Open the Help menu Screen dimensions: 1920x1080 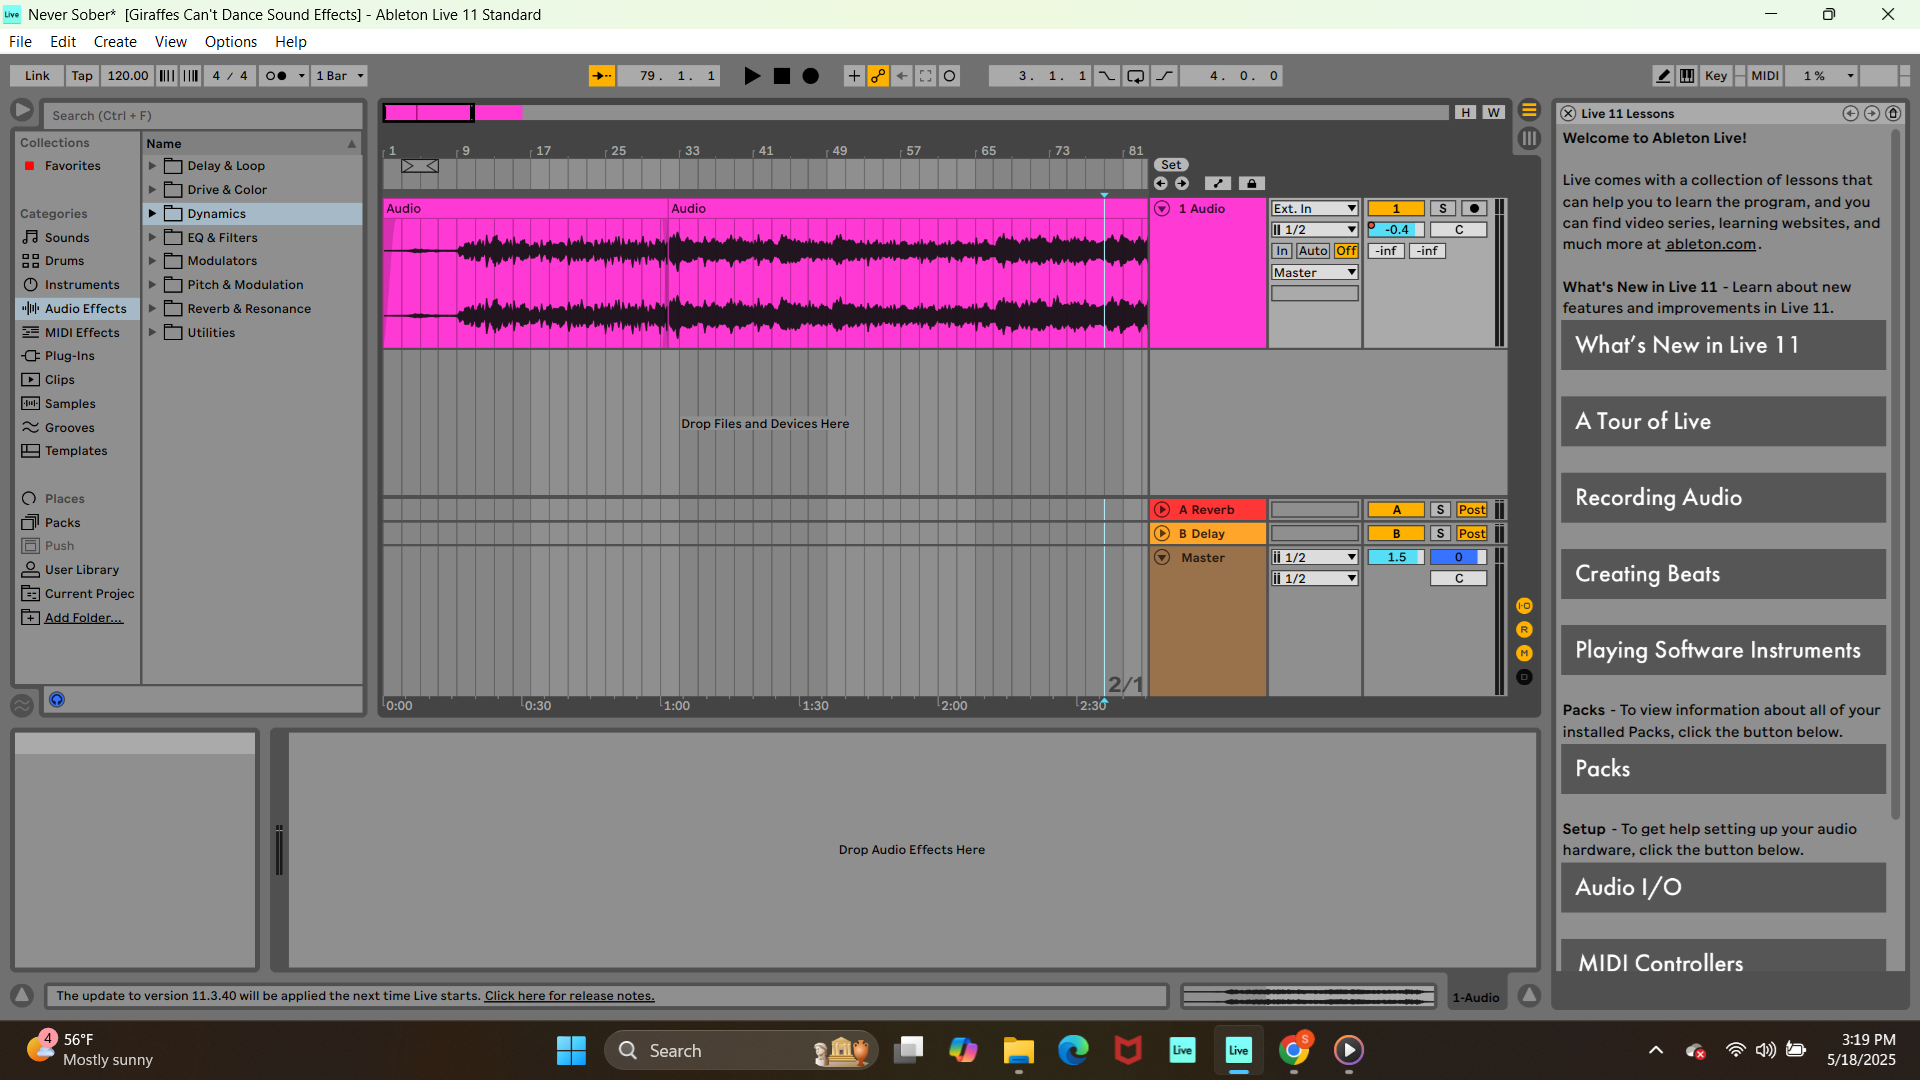[x=291, y=42]
